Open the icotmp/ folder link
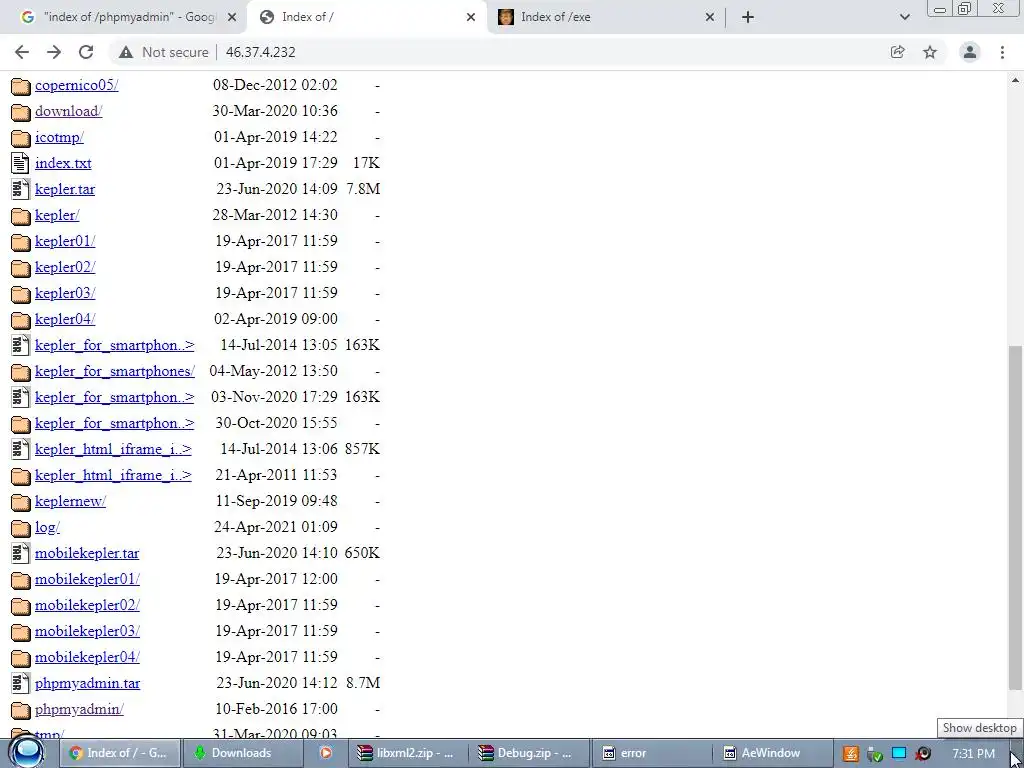The height and width of the screenshot is (768, 1024). pos(59,137)
